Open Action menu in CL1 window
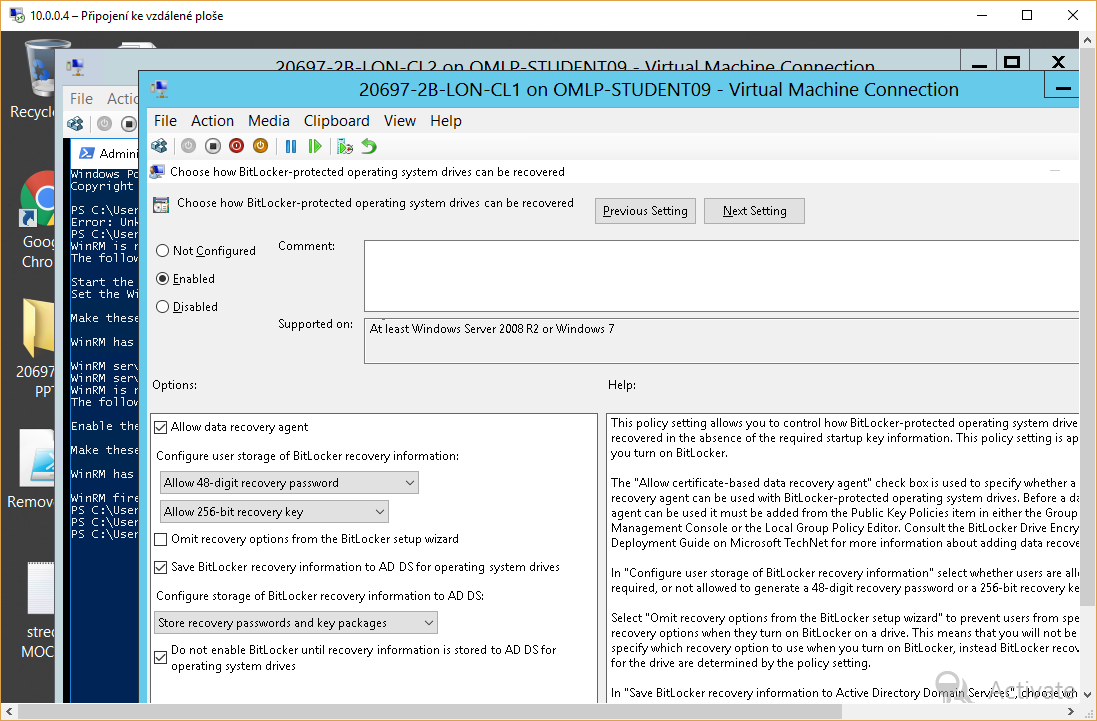The image size is (1097, 721). [x=212, y=121]
